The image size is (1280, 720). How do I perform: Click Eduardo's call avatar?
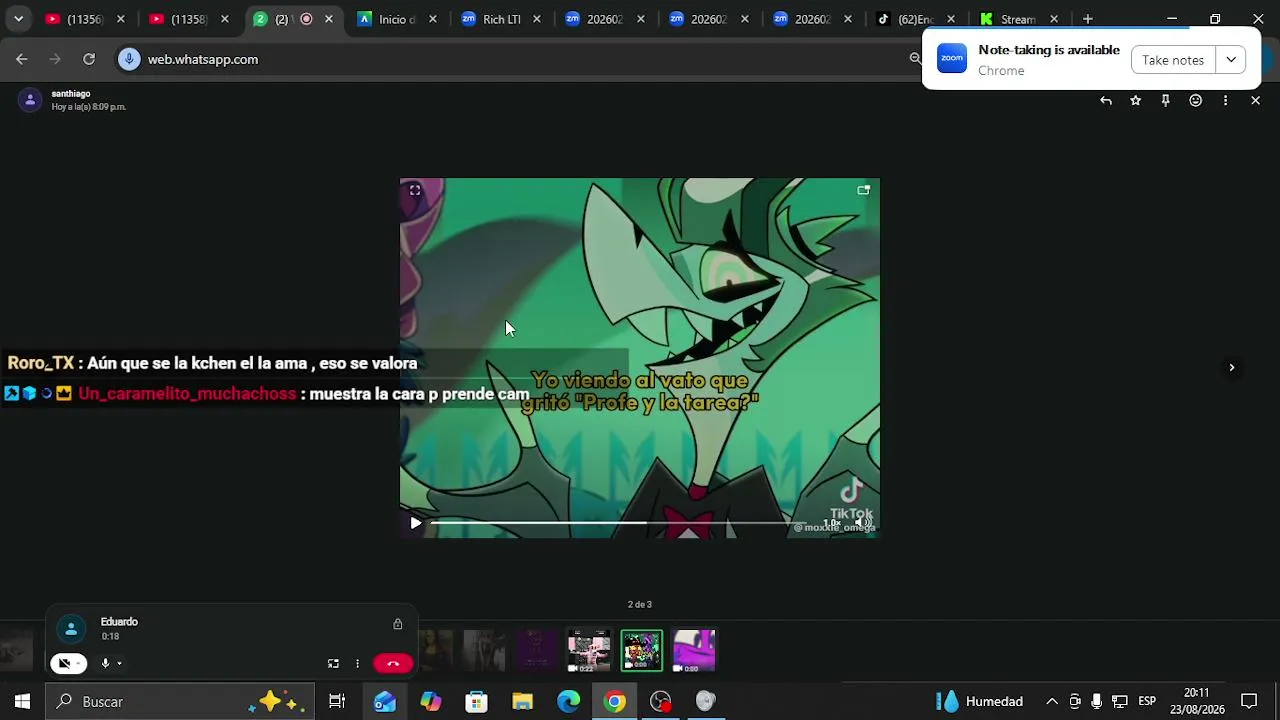click(x=71, y=629)
